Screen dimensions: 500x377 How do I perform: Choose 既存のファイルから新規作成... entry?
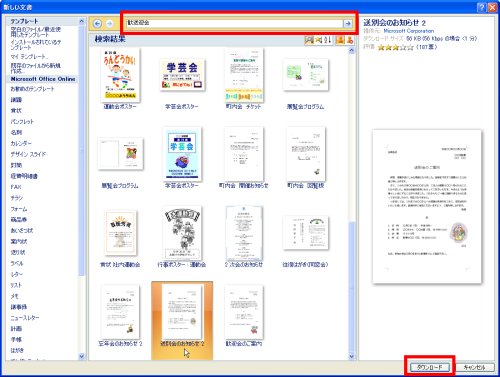[x=36, y=68]
